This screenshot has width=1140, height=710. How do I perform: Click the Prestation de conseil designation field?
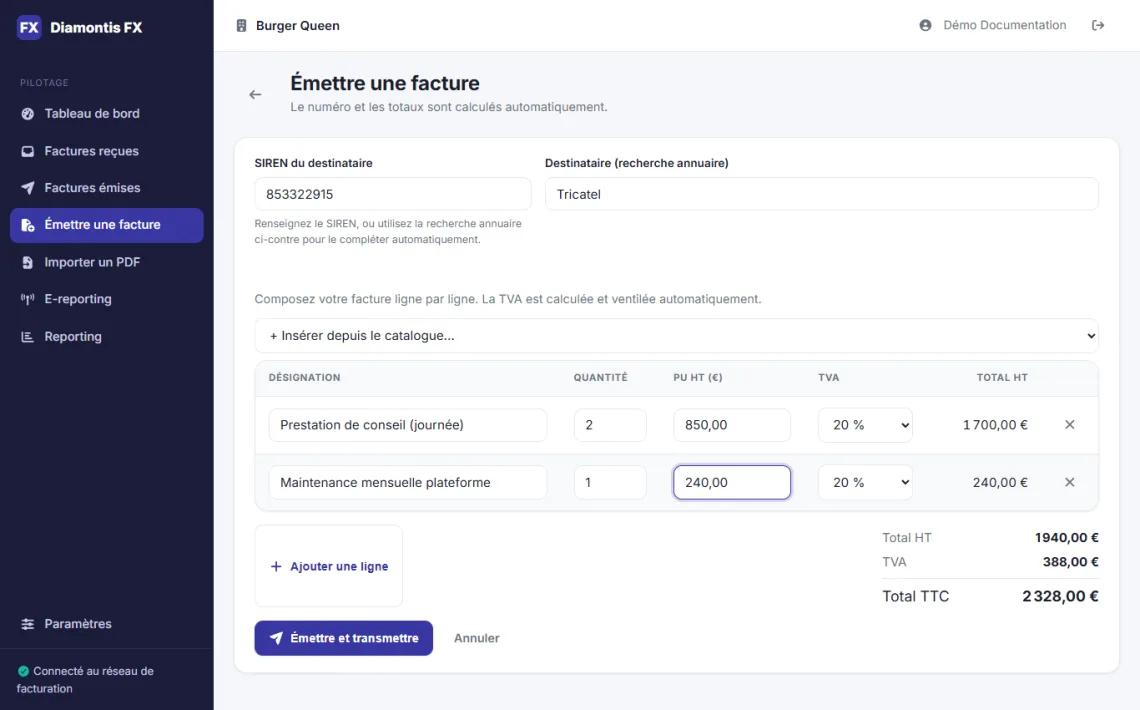[408, 425]
